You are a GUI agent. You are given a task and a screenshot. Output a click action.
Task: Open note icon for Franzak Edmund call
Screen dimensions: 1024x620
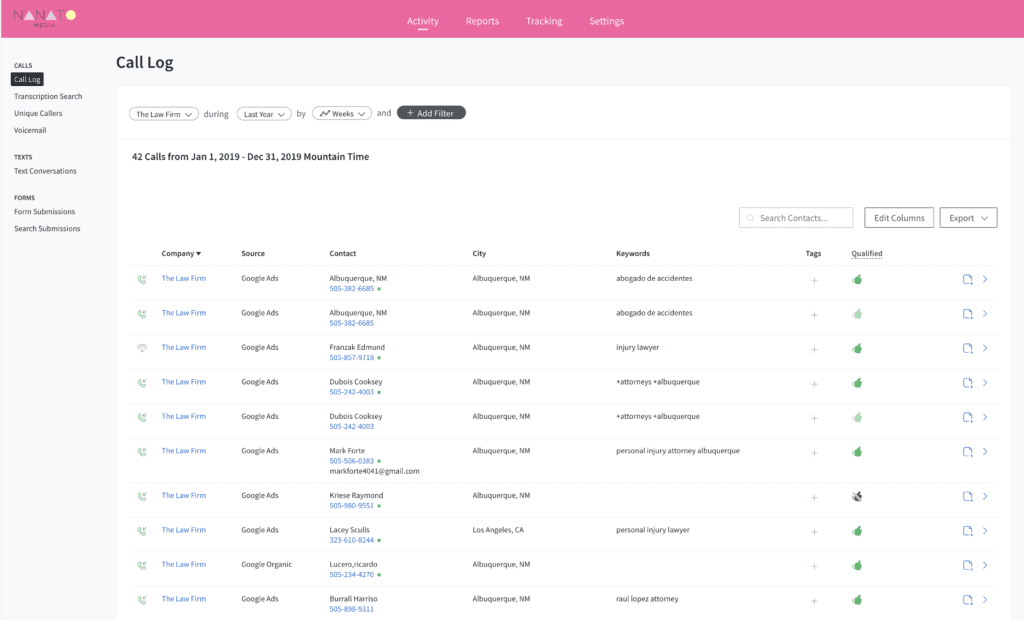[967, 348]
